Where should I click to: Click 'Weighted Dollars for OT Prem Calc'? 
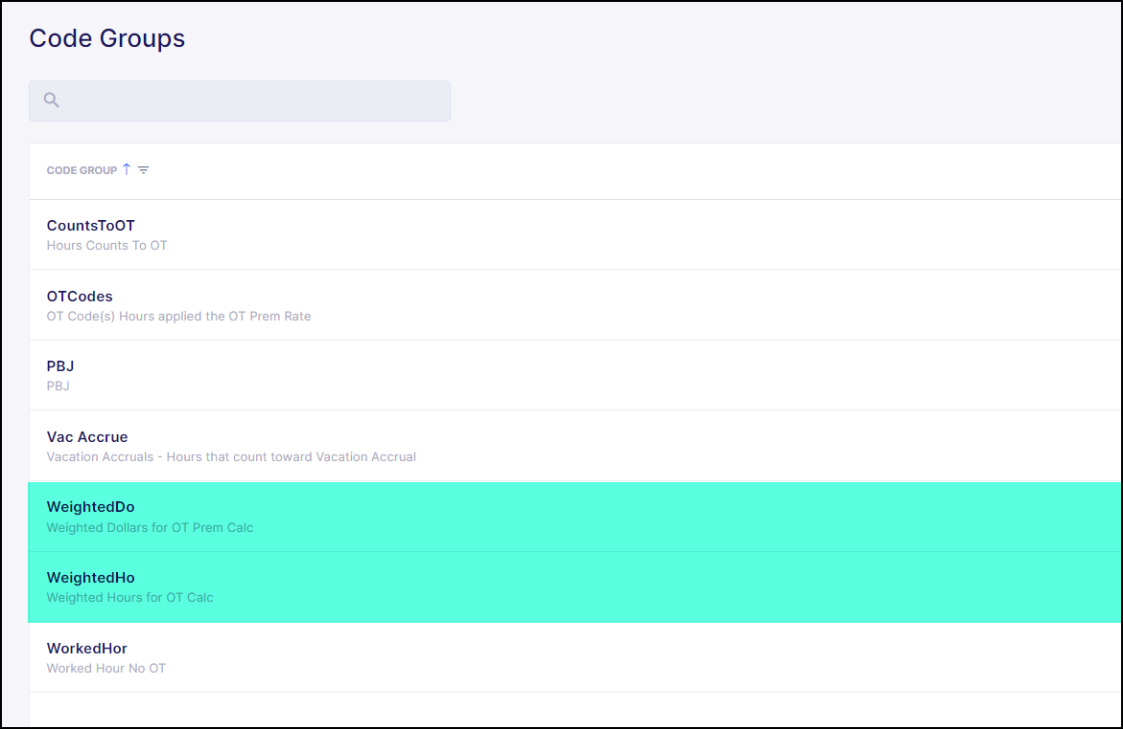pos(150,528)
